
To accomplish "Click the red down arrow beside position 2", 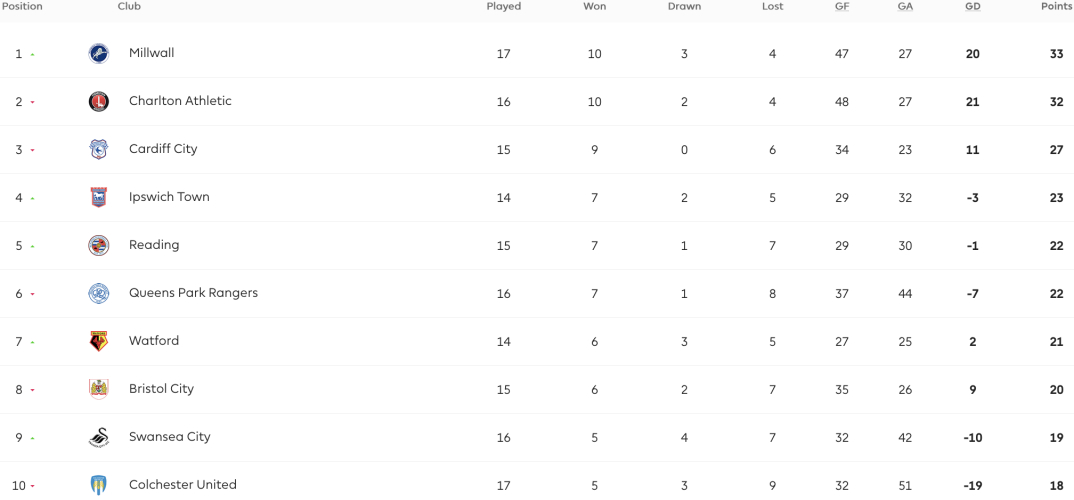I will (x=32, y=102).
